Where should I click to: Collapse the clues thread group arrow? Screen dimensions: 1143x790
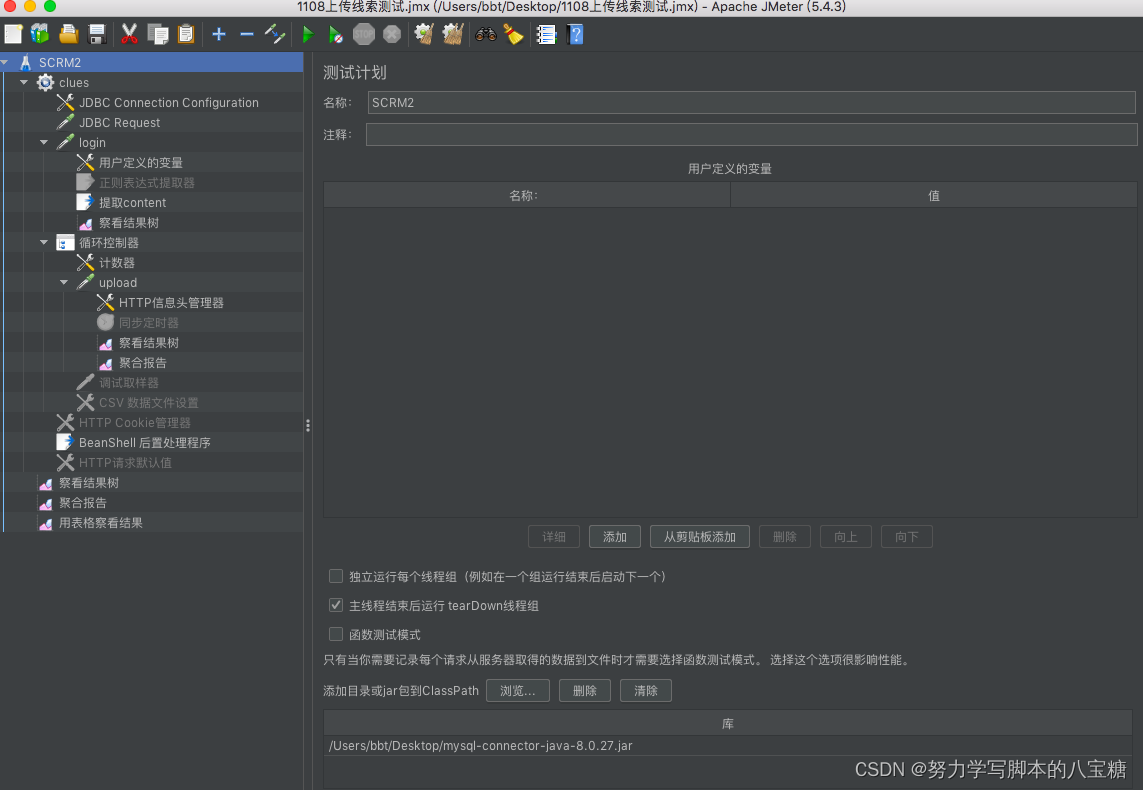pyautogui.click(x=24, y=82)
